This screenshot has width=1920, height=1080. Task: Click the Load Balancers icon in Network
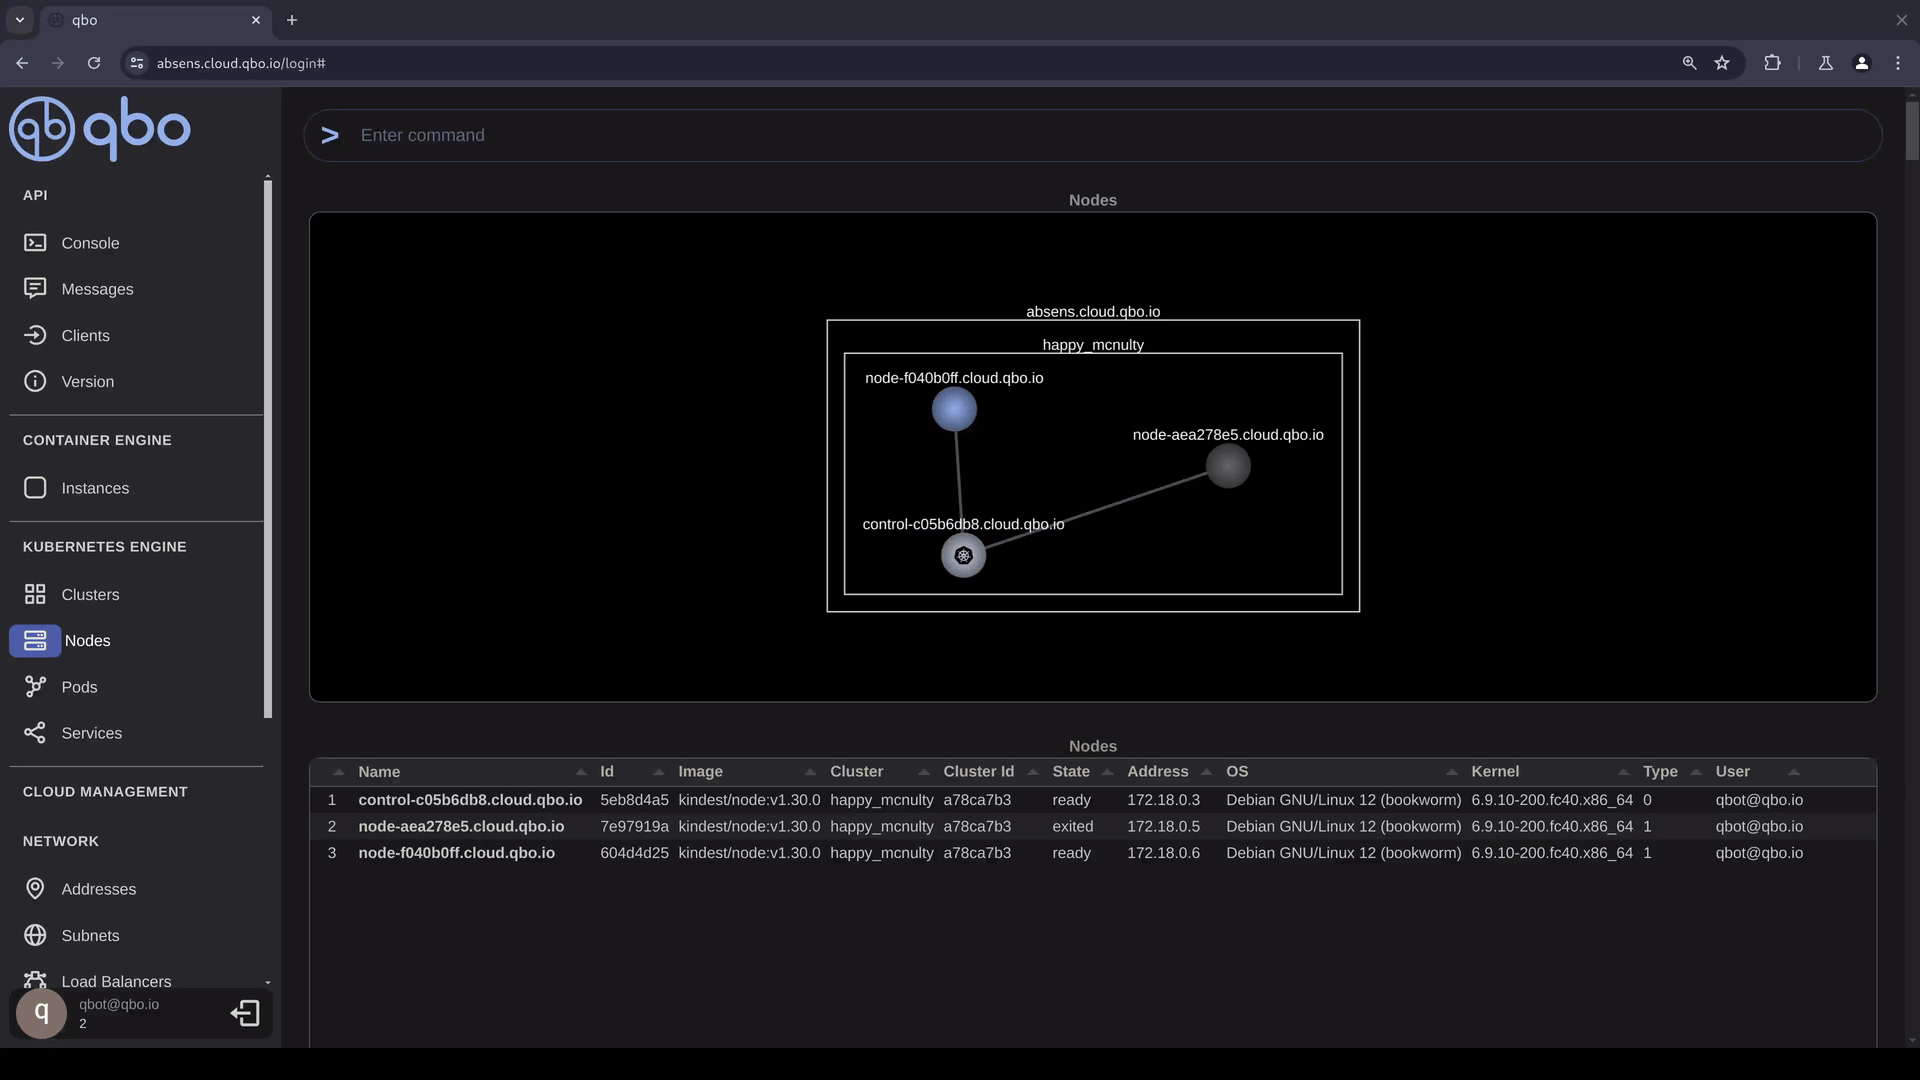click(34, 981)
